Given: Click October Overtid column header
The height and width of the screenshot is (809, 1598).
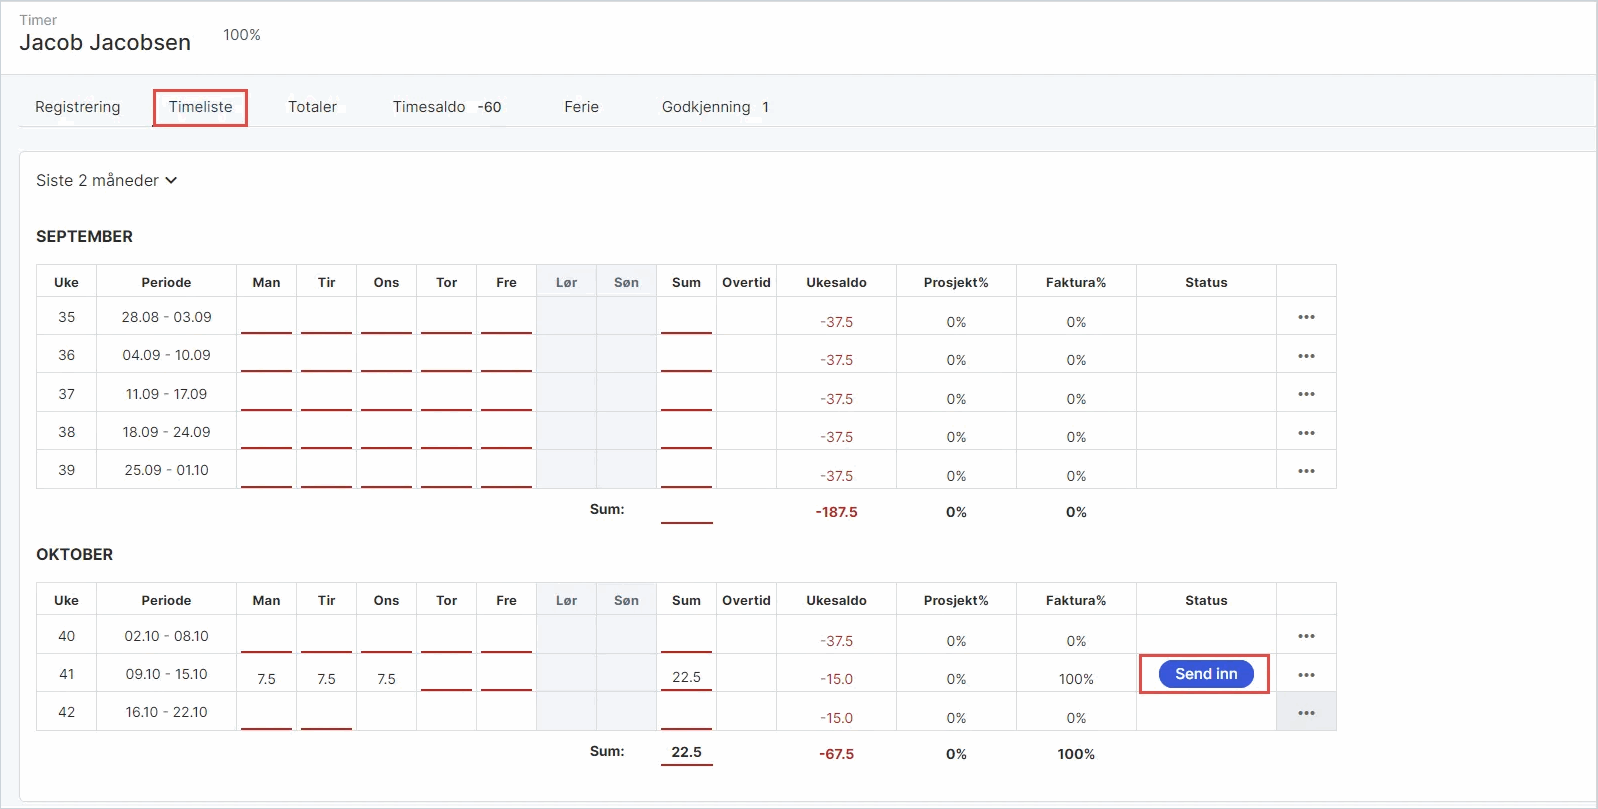Looking at the screenshot, I should pos(746,600).
